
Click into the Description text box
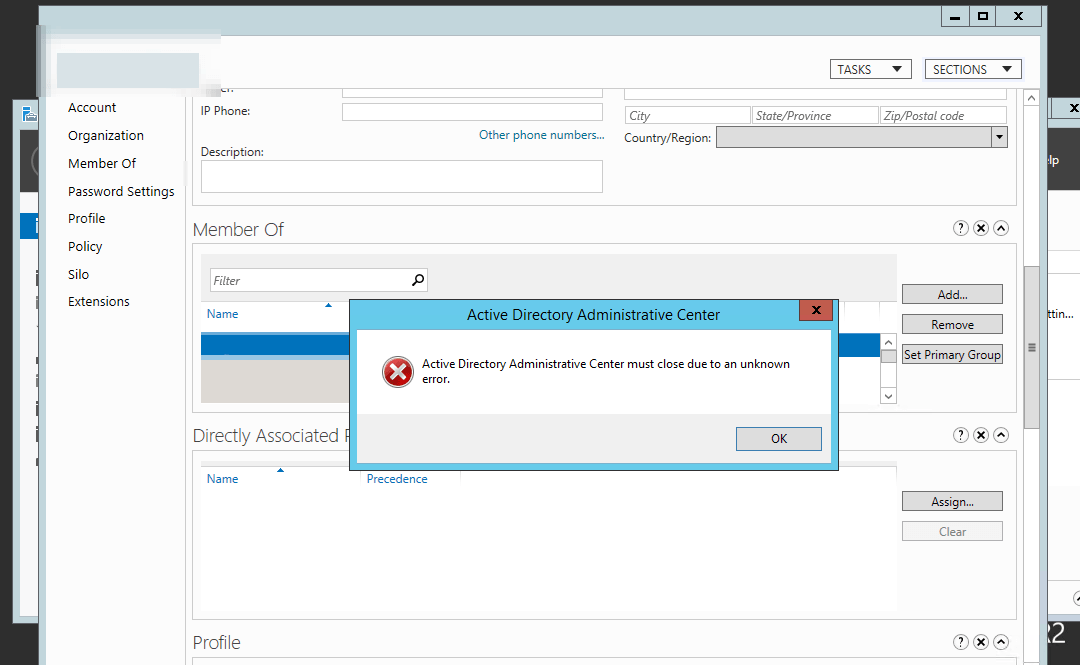pos(402,176)
